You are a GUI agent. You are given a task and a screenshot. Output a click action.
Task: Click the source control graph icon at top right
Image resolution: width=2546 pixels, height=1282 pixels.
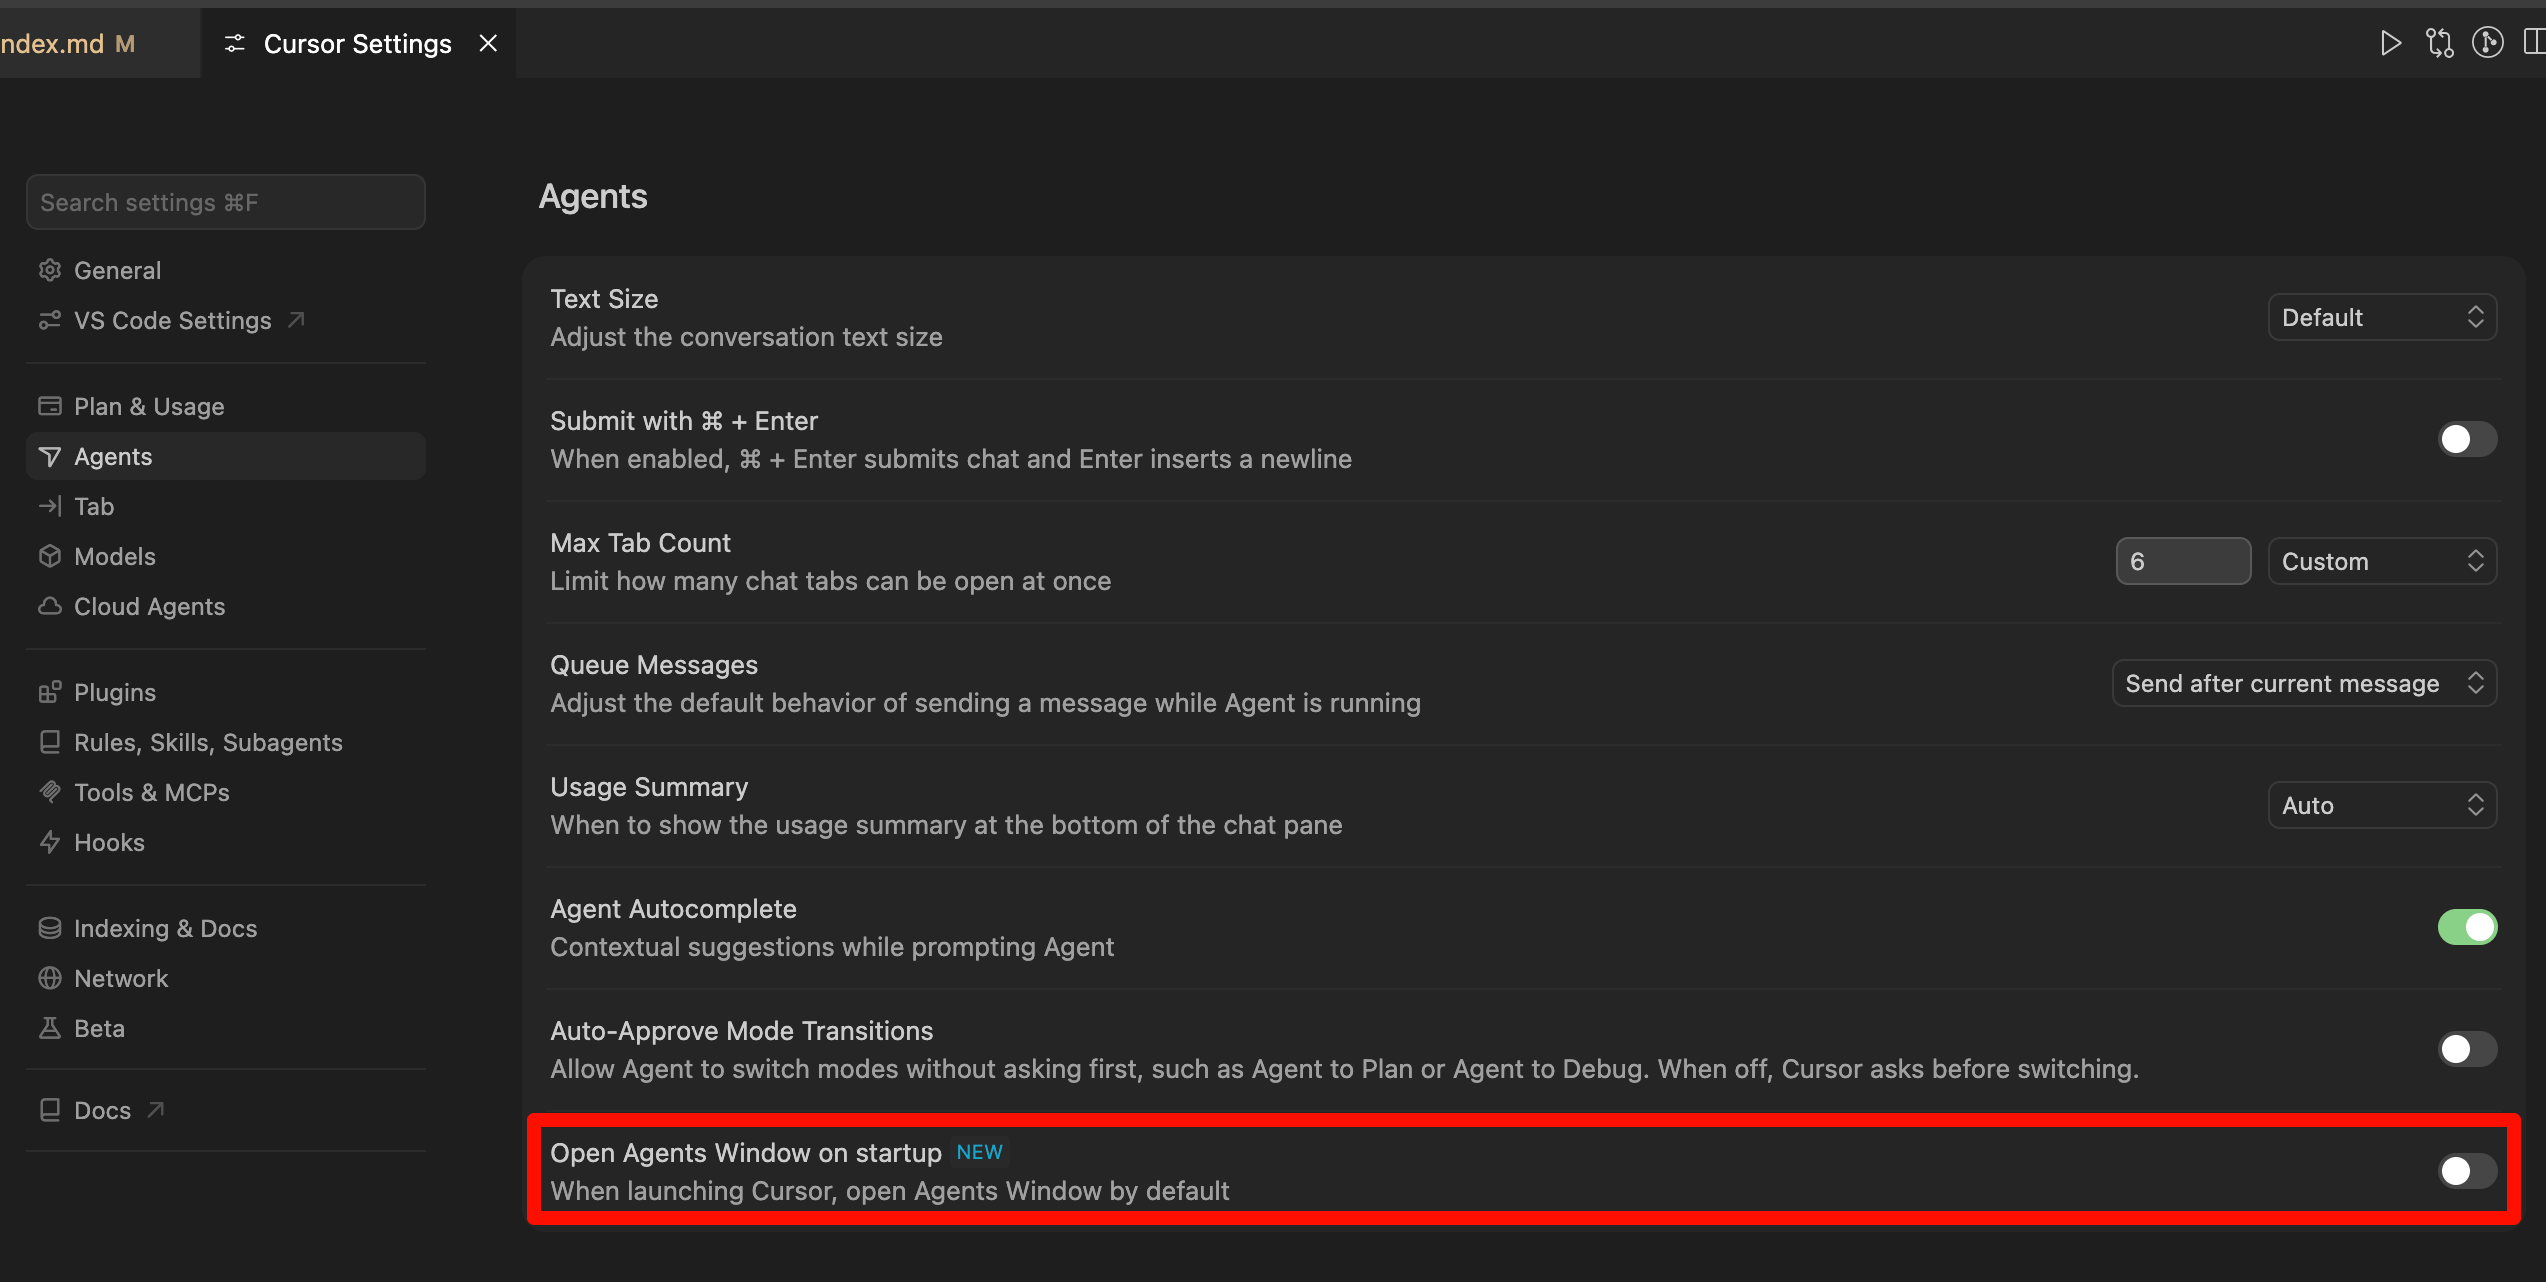[x=2488, y=43]
